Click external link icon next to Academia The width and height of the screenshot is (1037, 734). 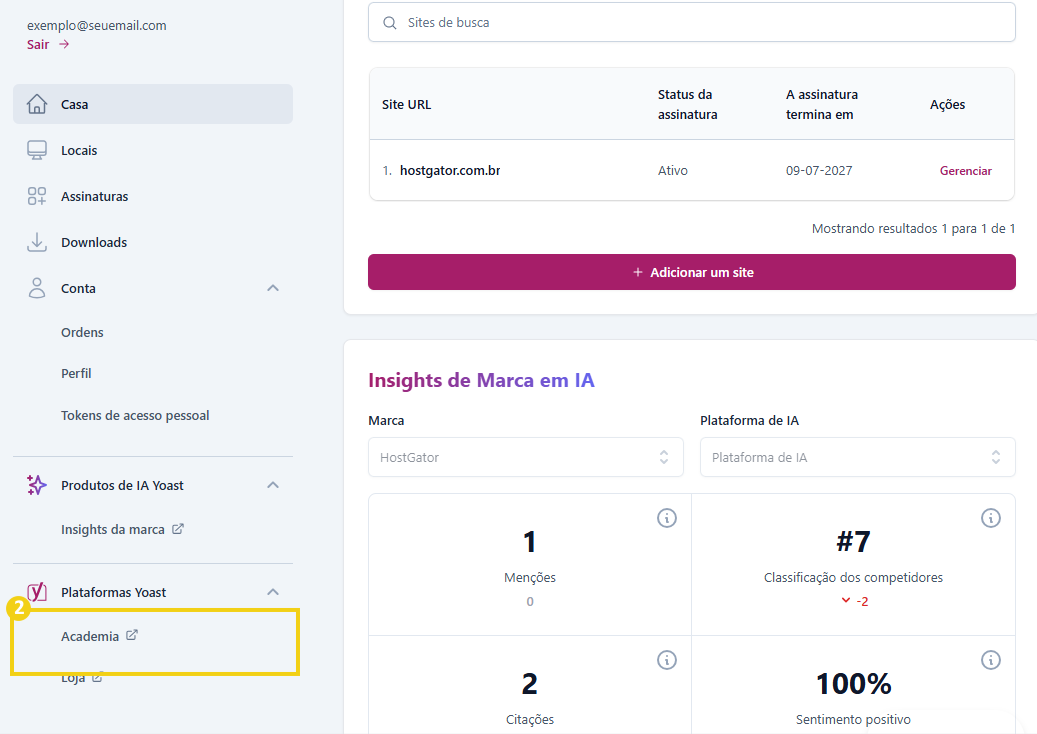tap(132, 635)
